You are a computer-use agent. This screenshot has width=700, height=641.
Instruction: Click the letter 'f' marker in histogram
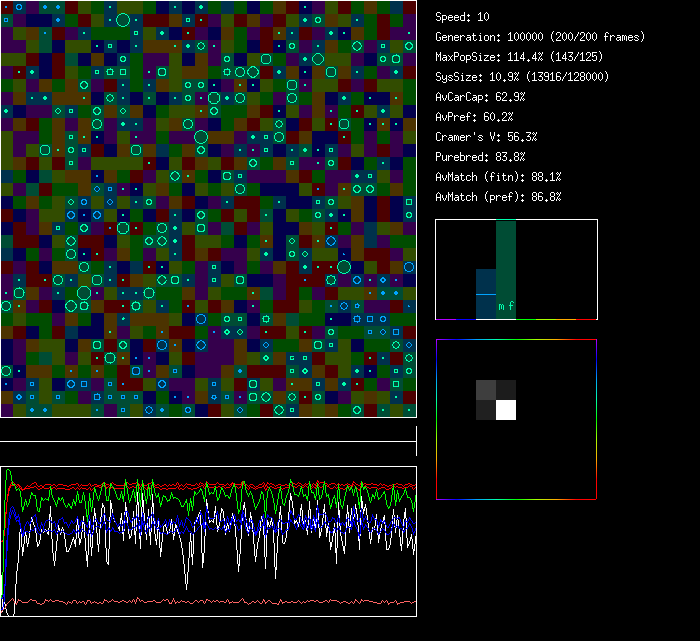click(x=511, y=307)
